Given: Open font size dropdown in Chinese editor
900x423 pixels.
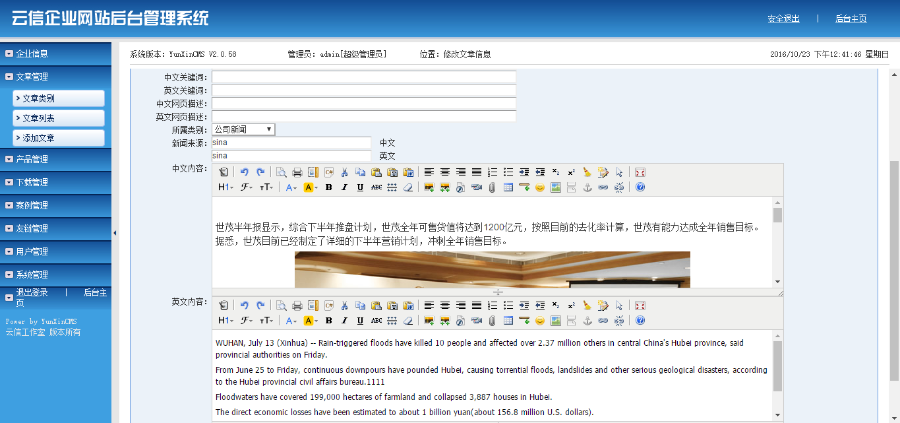Looking at the screenshot, I should pyautogui.click(x=266, y=187).
